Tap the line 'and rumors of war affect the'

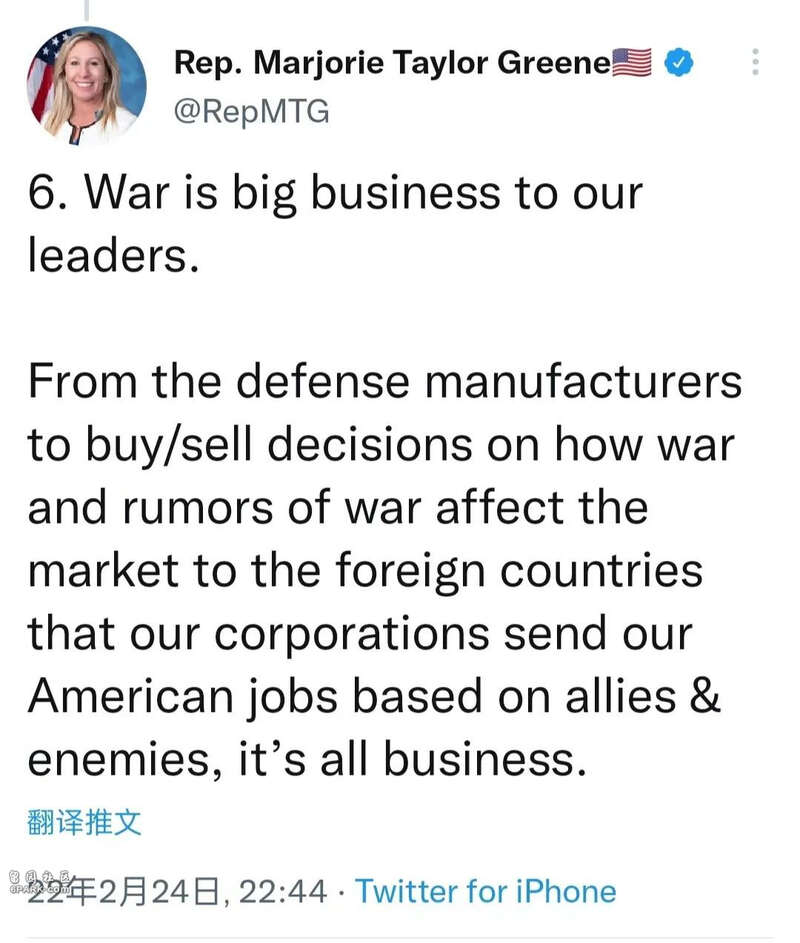pyautogui.click(x=337, y=507)
